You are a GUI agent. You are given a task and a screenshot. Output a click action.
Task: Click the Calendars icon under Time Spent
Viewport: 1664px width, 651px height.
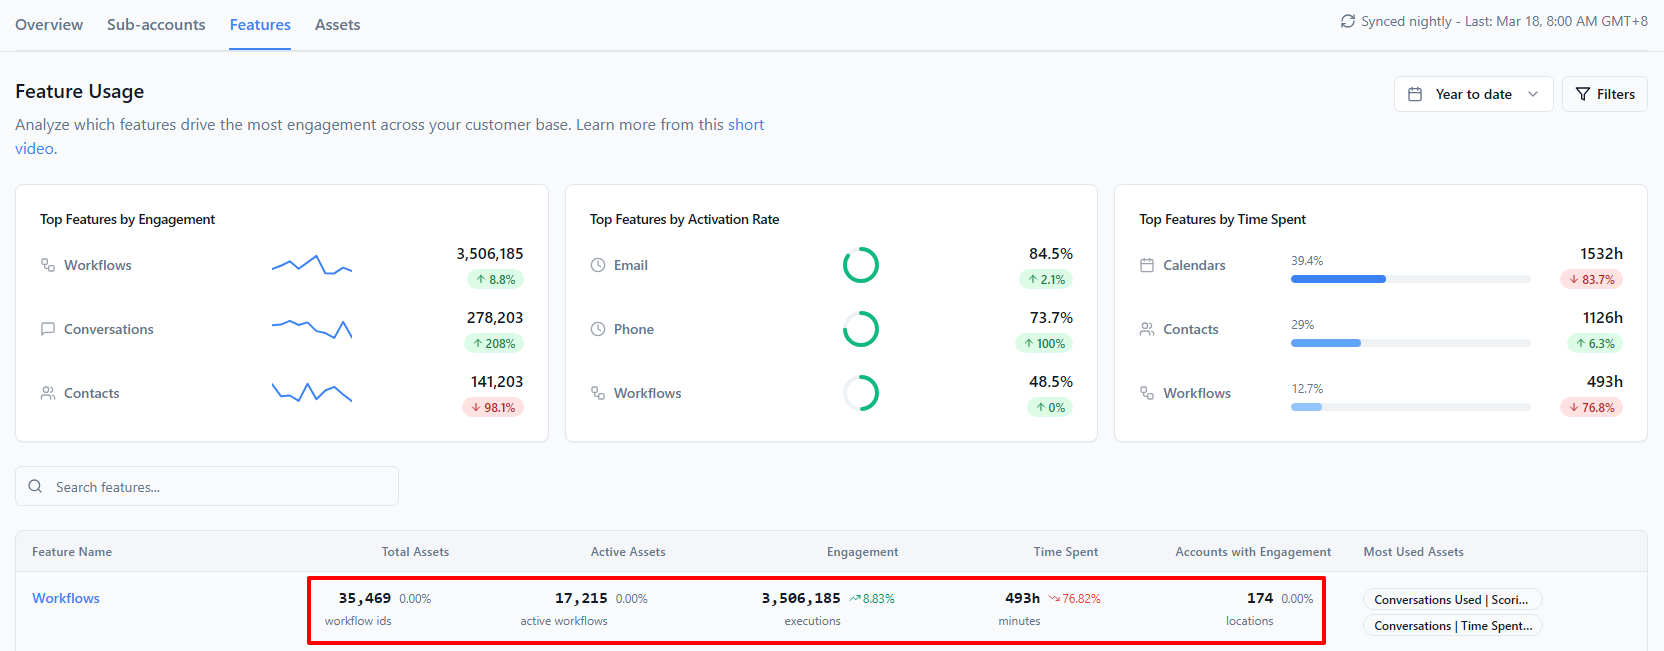click(1147, 265)
